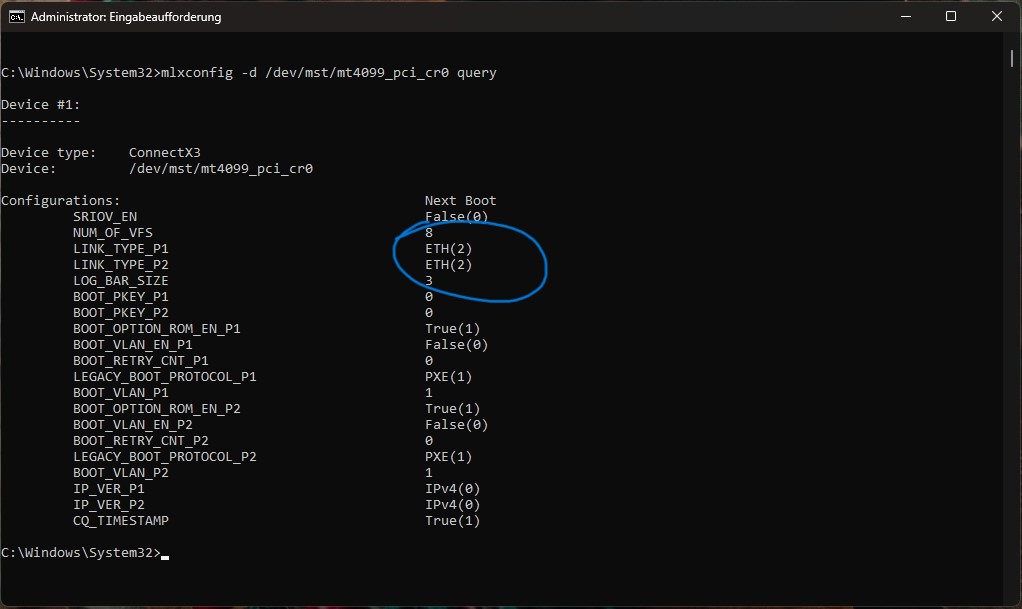Click the BOOT_VLAN_P2 parameter name
The image size is (1022, 609).
pos(121,472)
